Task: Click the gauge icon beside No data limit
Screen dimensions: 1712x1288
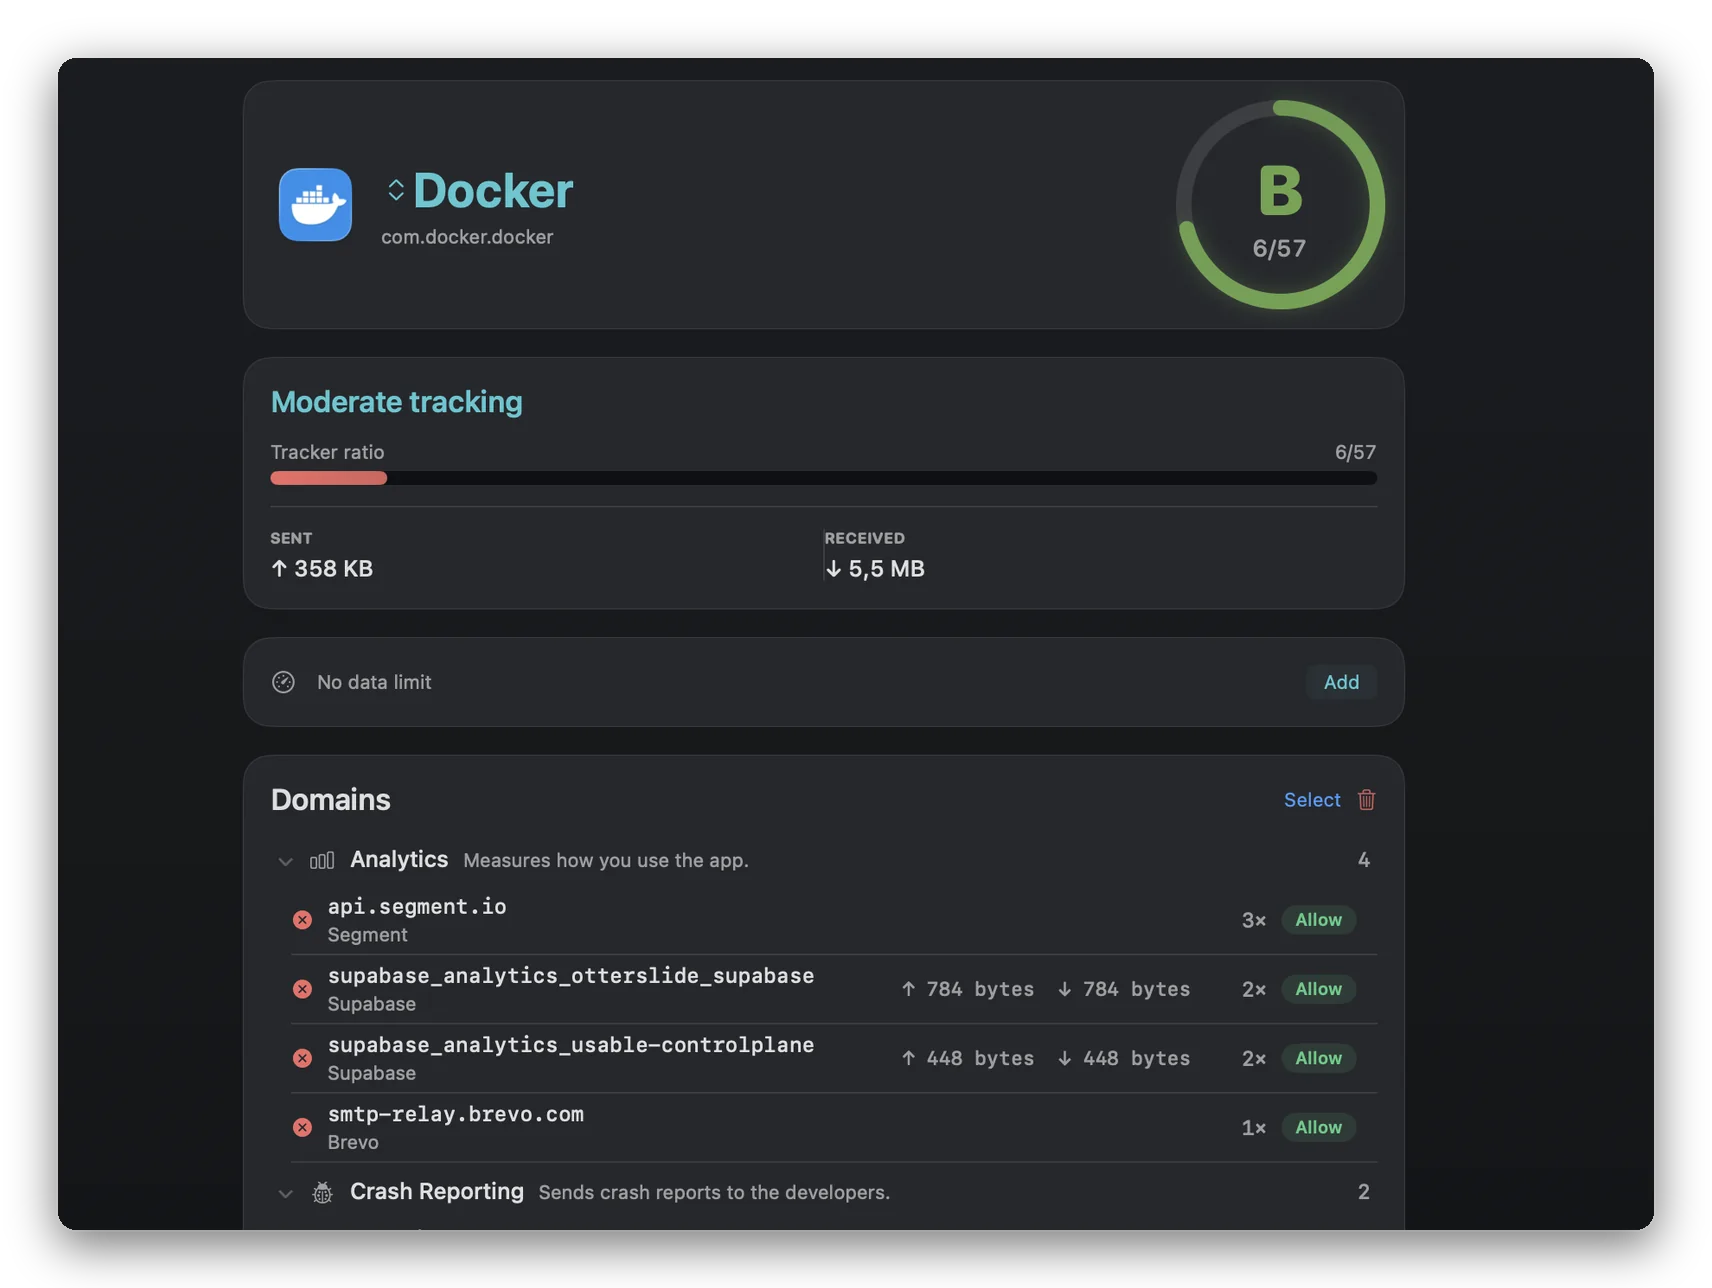Action: (x=283, y=682)
